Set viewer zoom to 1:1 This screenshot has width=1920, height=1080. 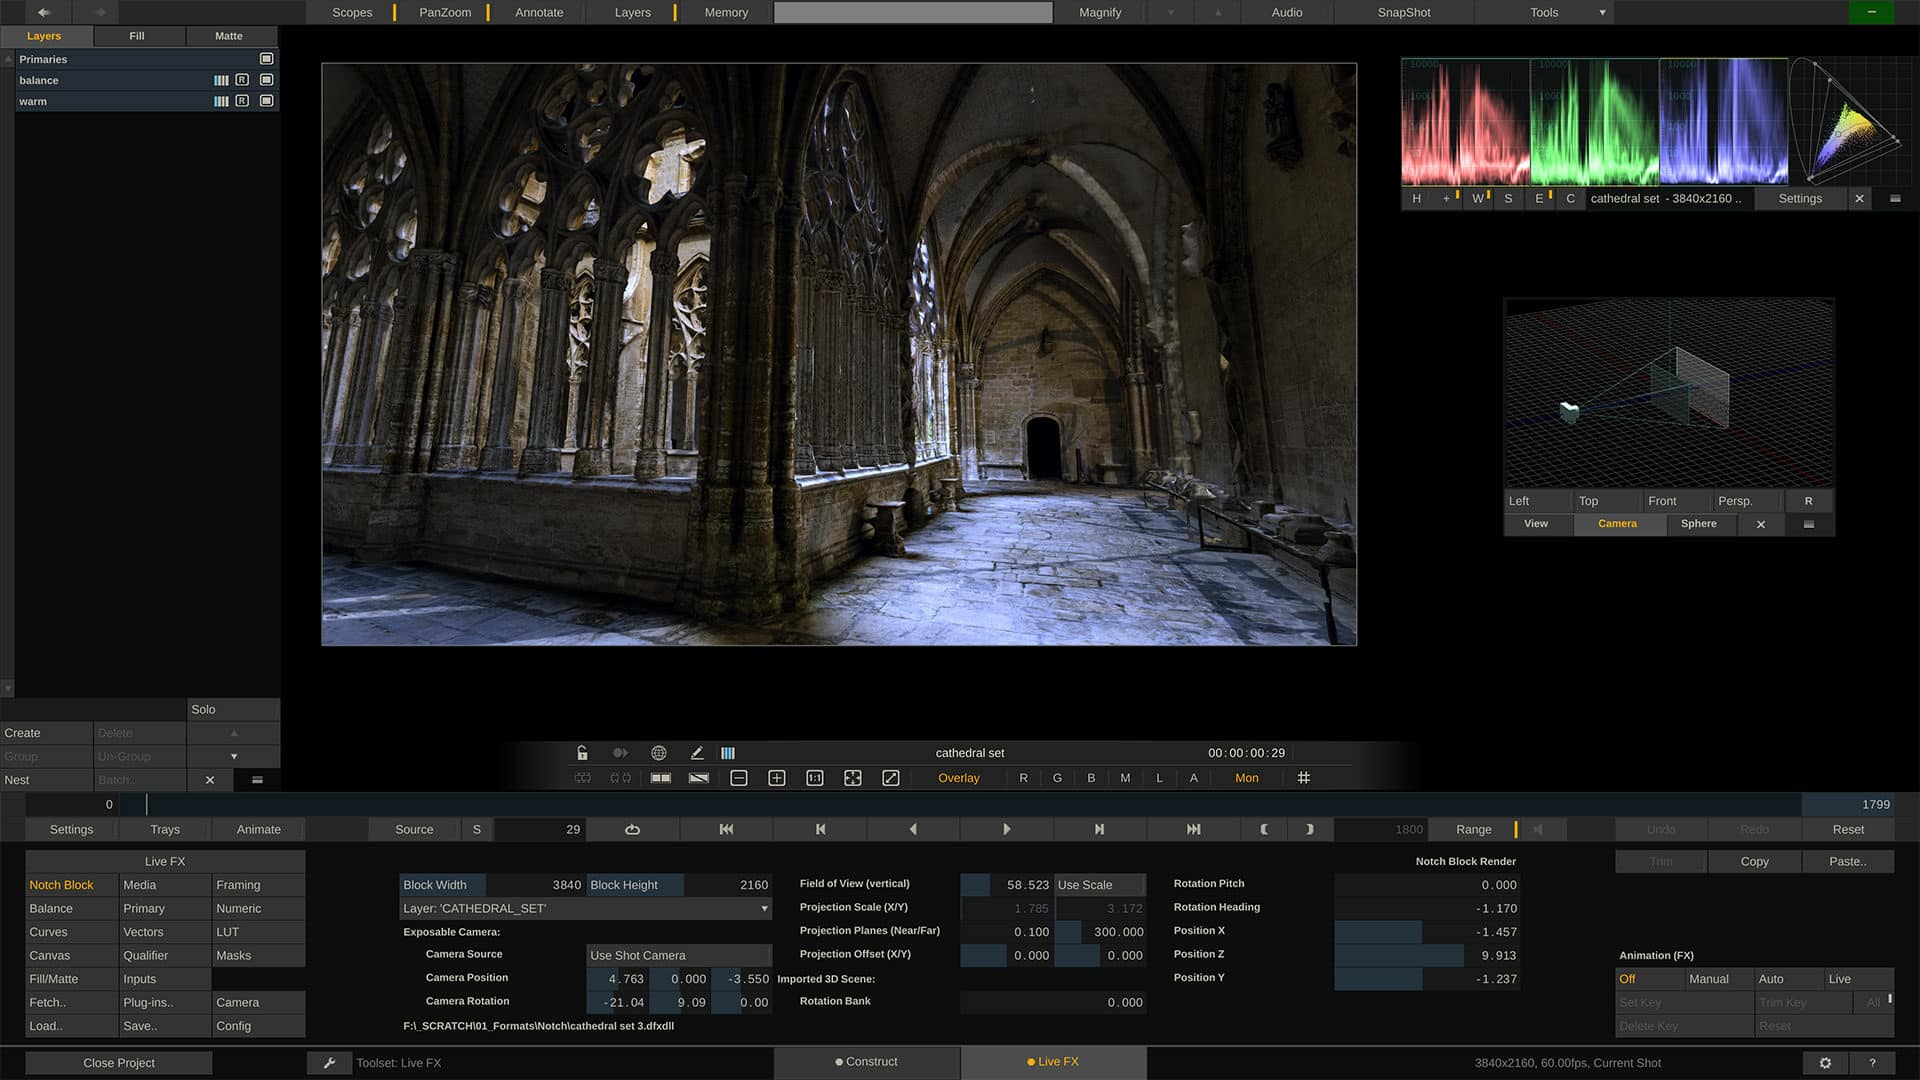815,777
